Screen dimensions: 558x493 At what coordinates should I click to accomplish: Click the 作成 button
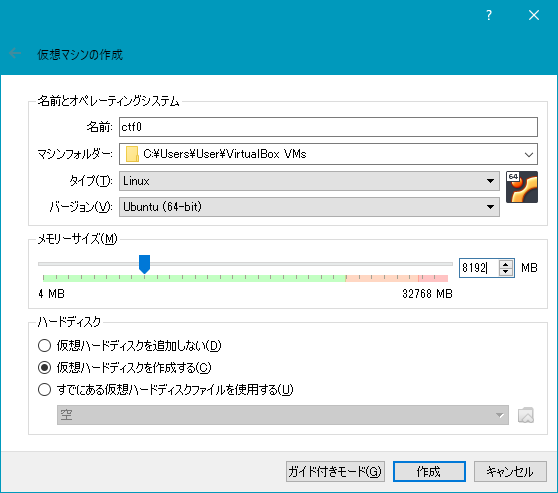429,472
